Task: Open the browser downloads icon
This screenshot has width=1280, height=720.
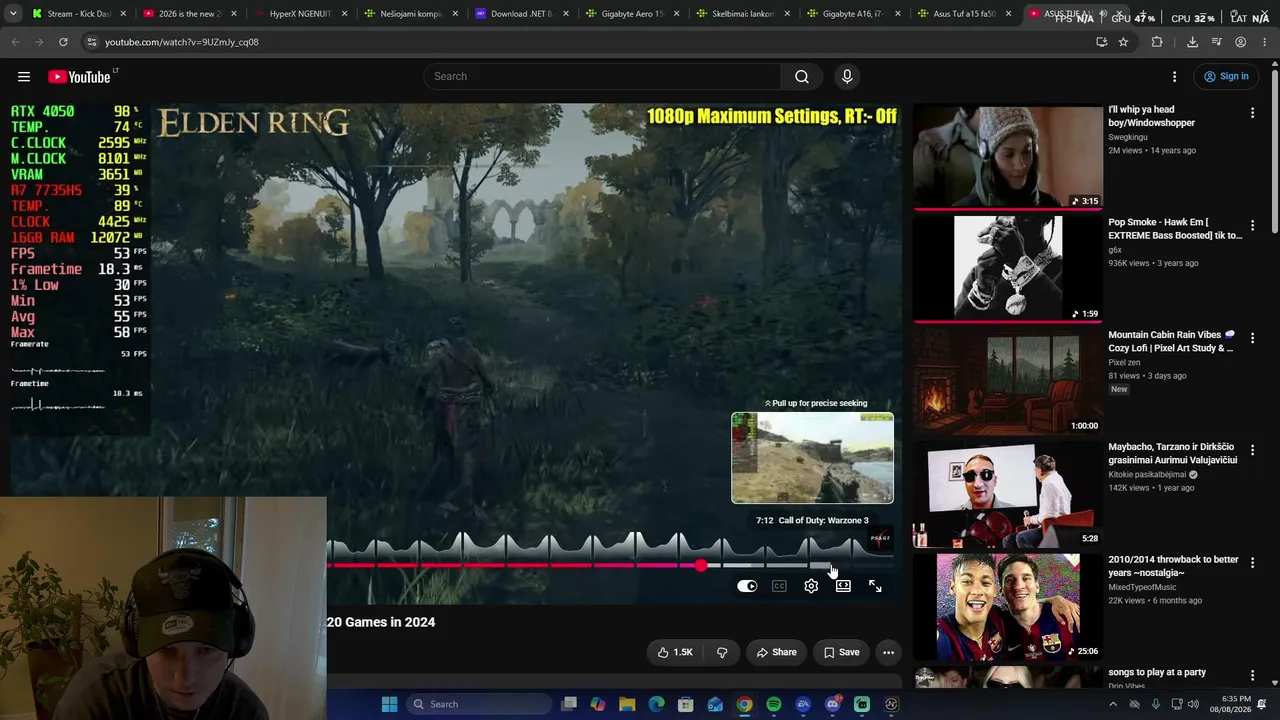Action: (x=1192, y=42)
